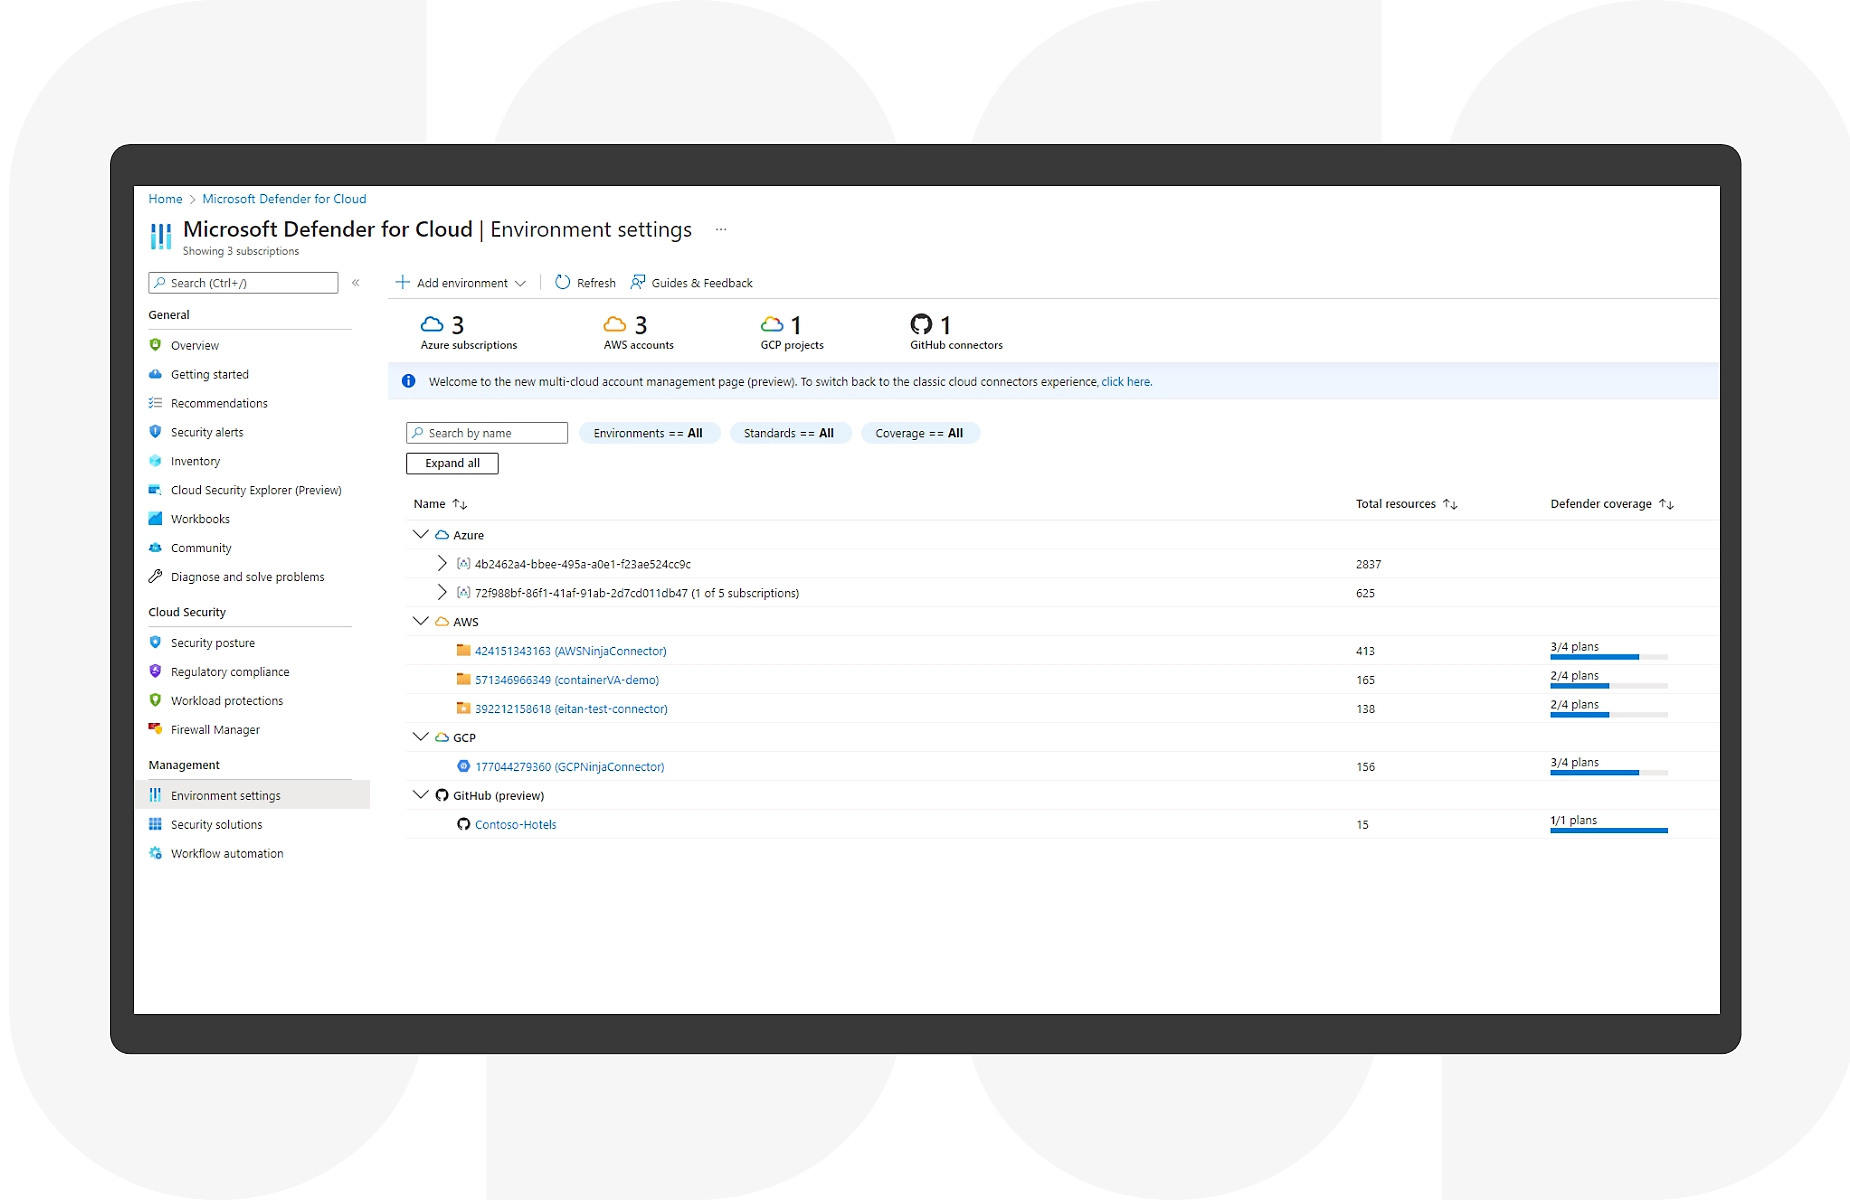
Task: Open the Security alerts shield item
Action: (206, 432)
